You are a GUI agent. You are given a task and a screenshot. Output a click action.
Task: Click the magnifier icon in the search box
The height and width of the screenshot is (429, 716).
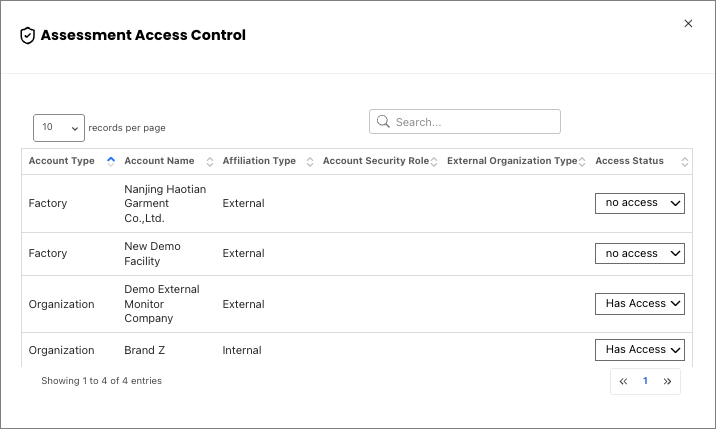point(383,122)
